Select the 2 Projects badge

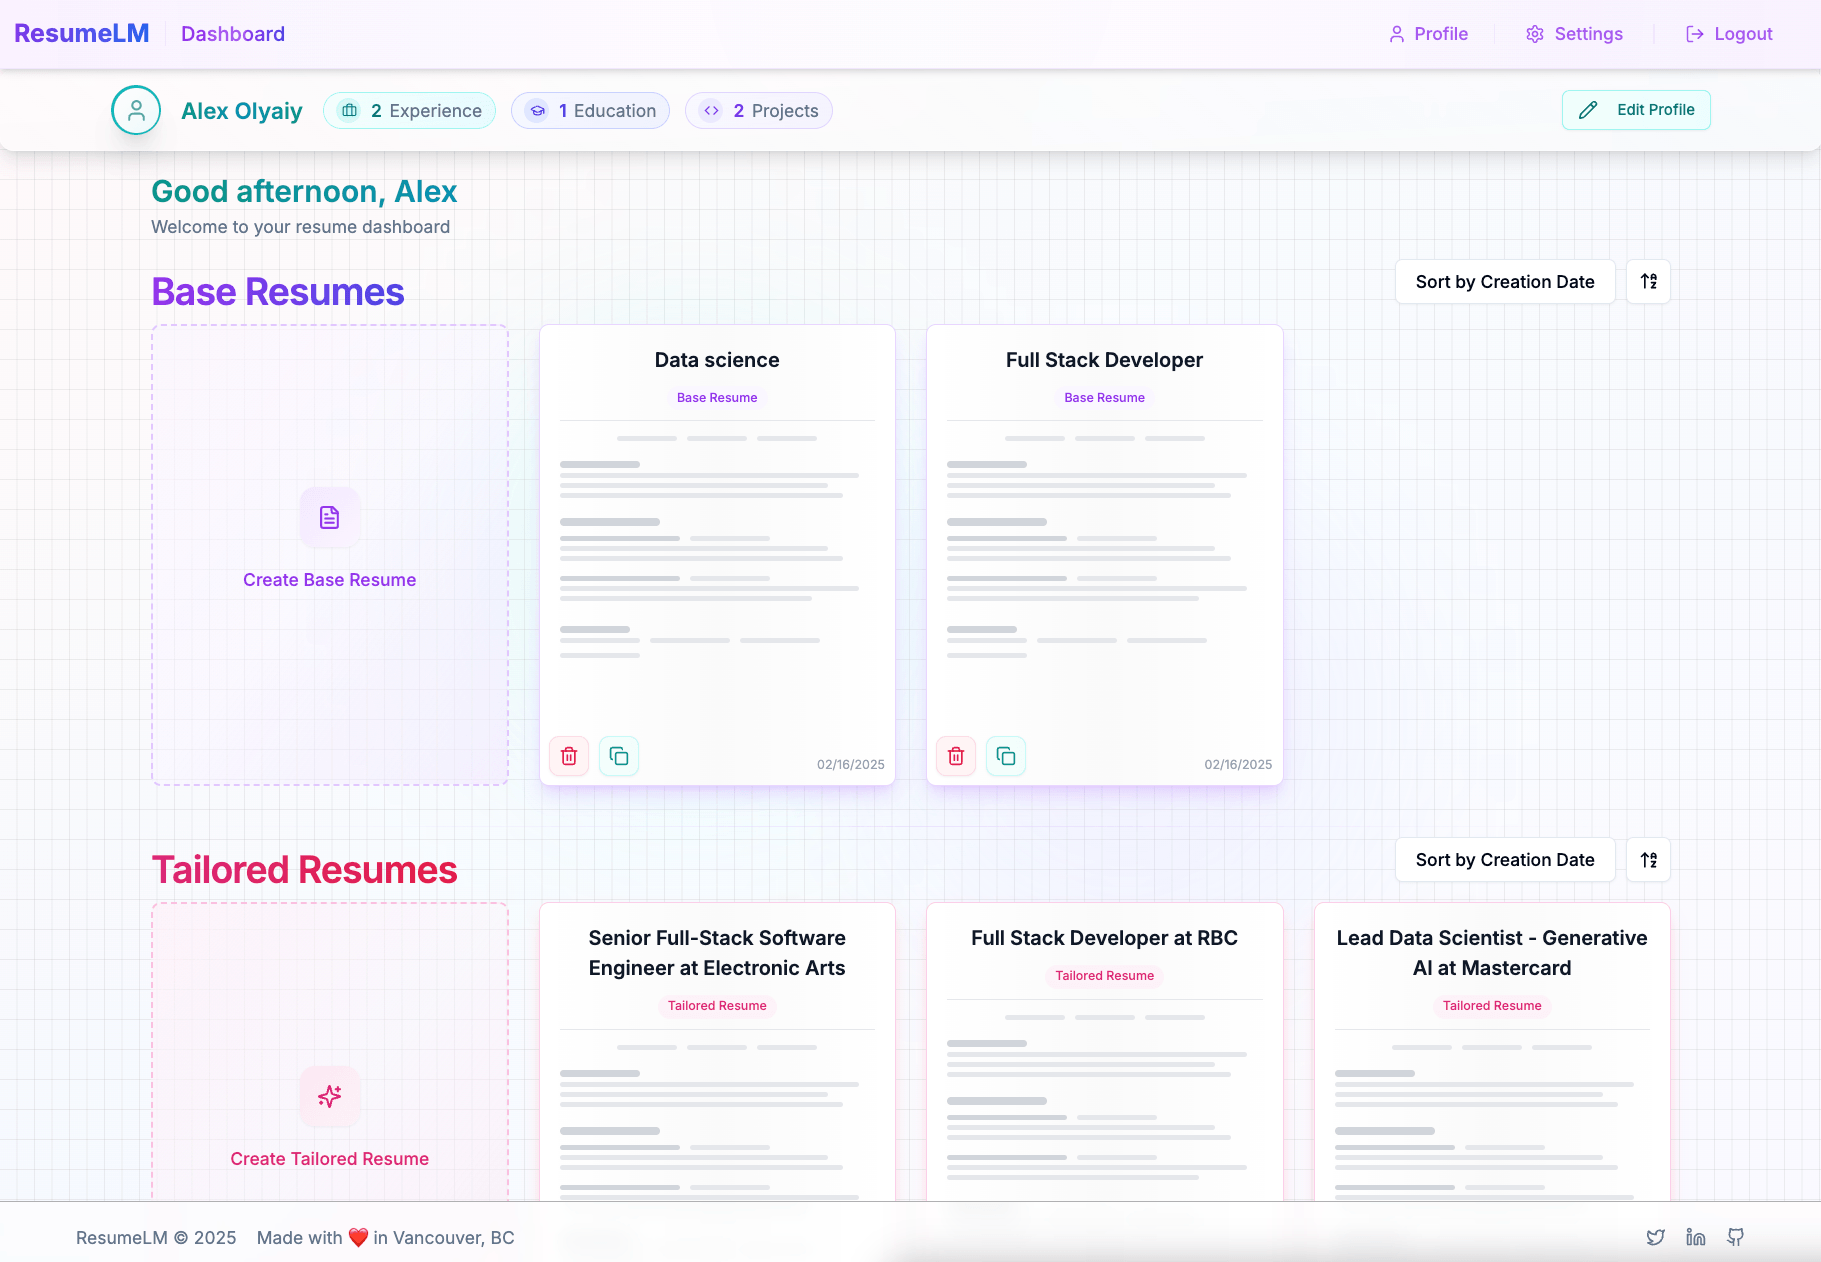758,110
